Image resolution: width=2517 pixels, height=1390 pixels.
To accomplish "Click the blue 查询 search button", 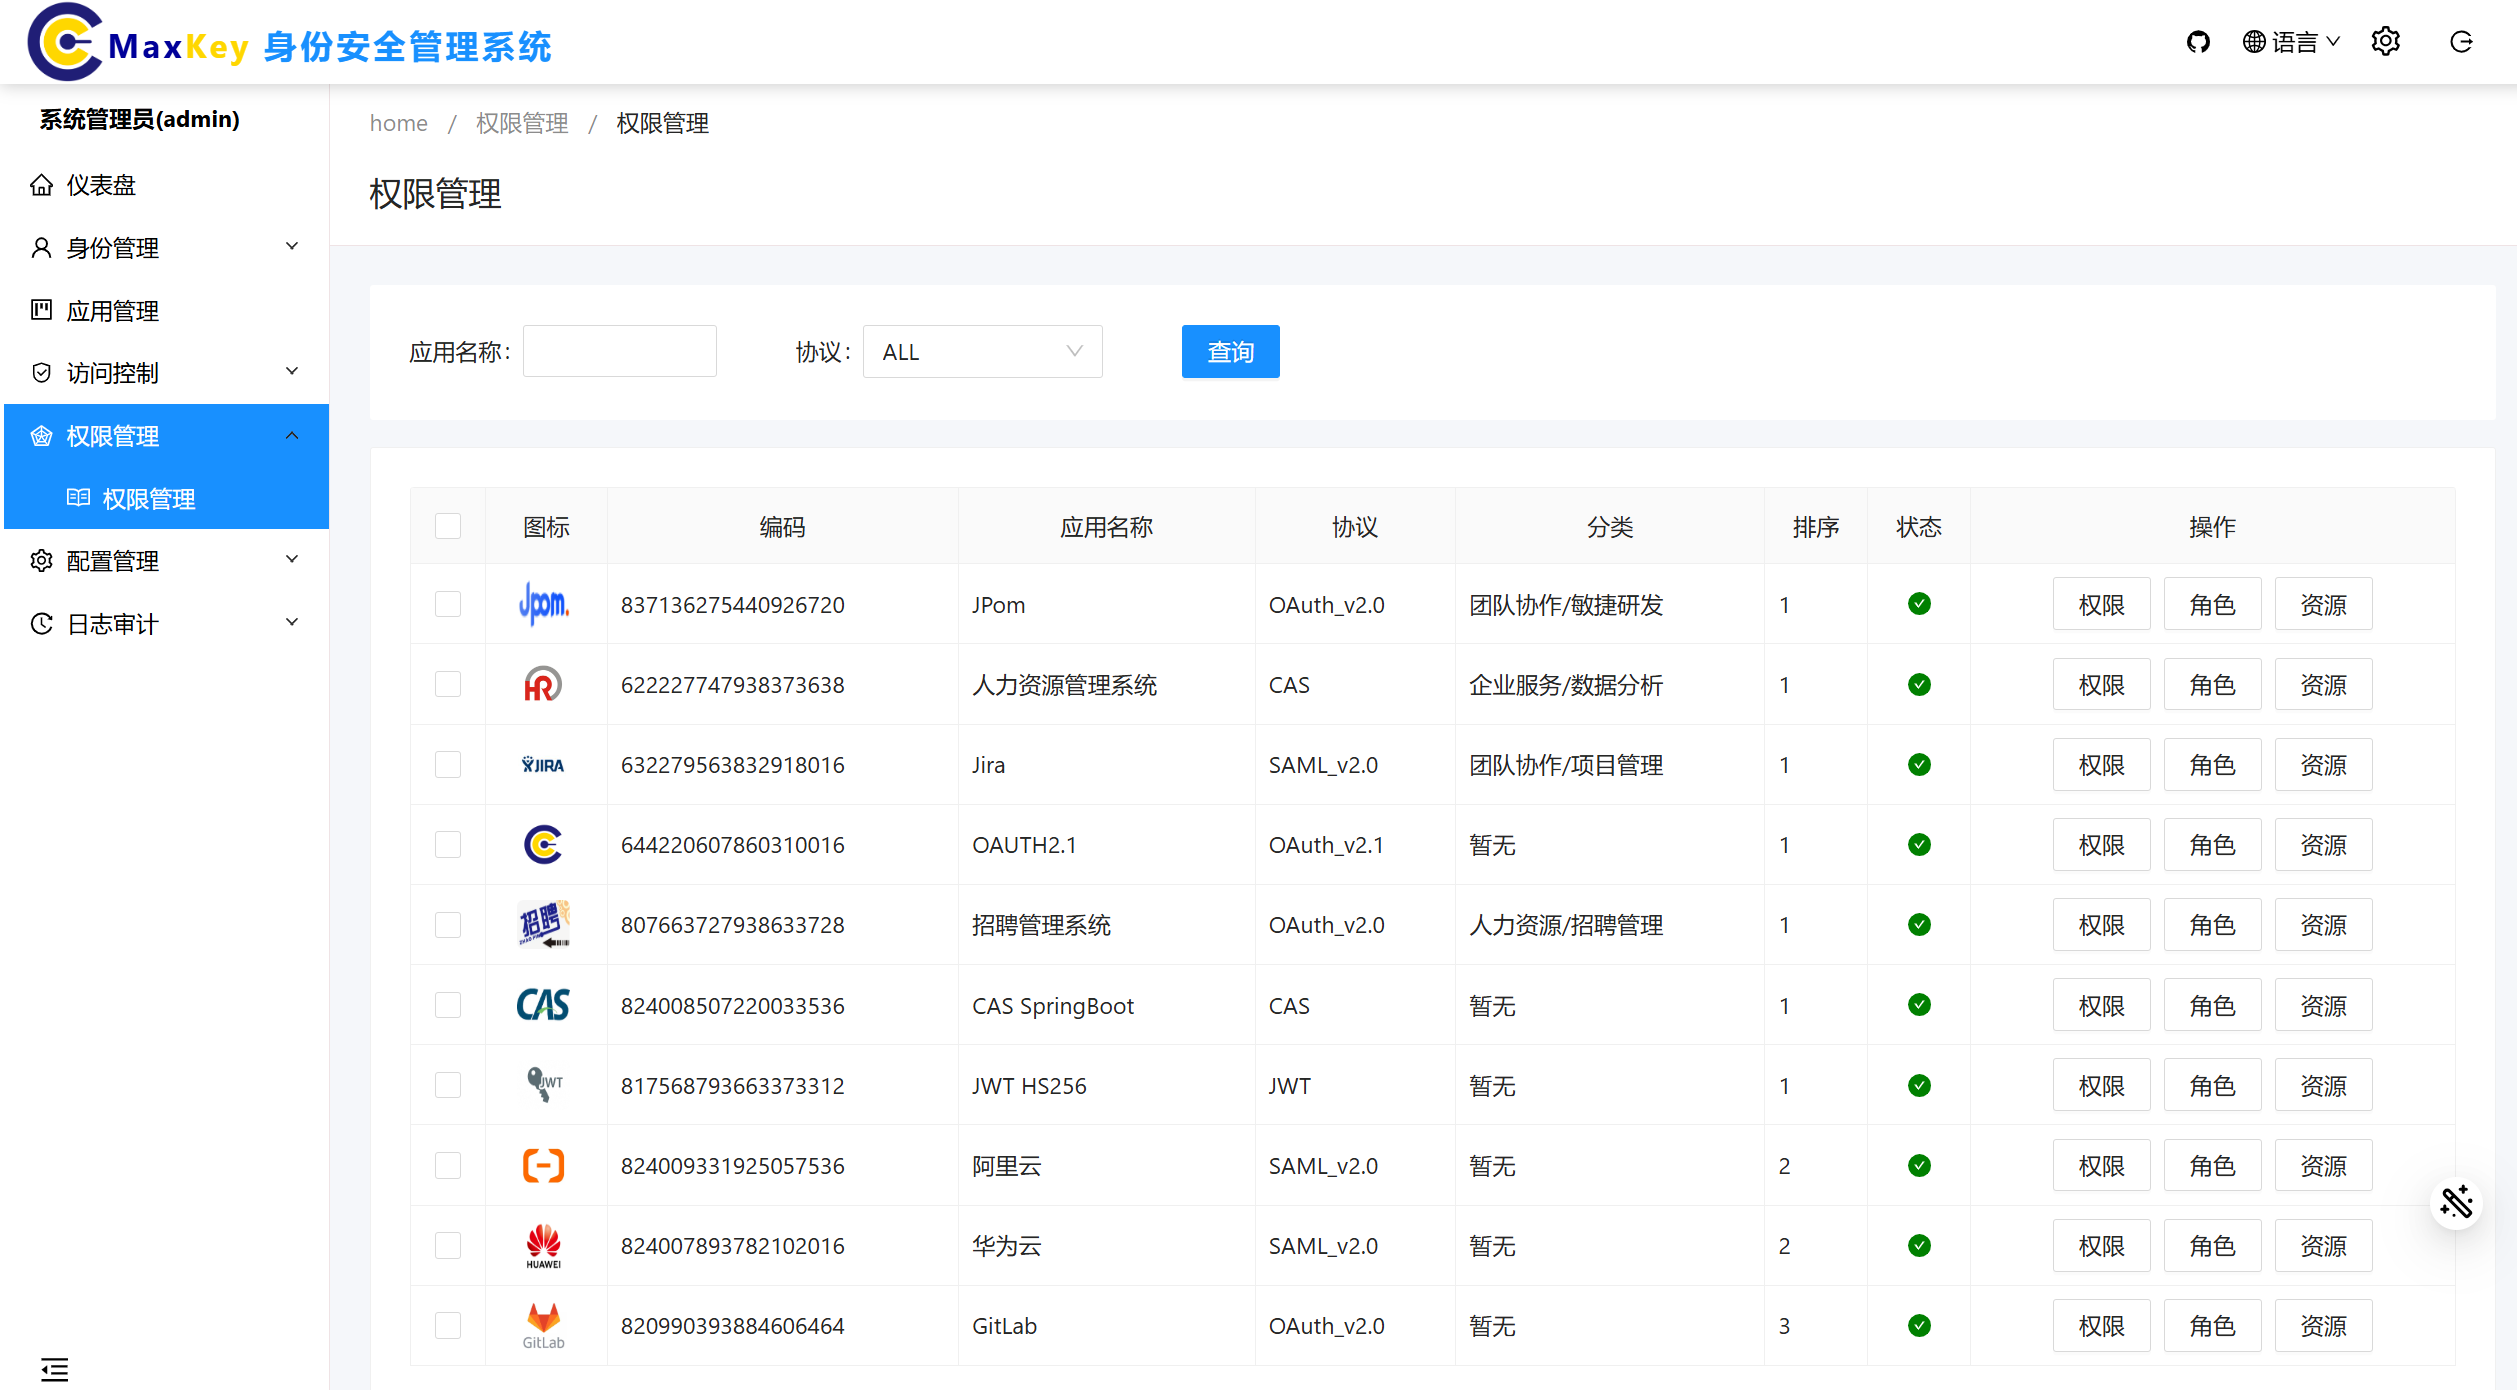I will (x=1230, y=352).
